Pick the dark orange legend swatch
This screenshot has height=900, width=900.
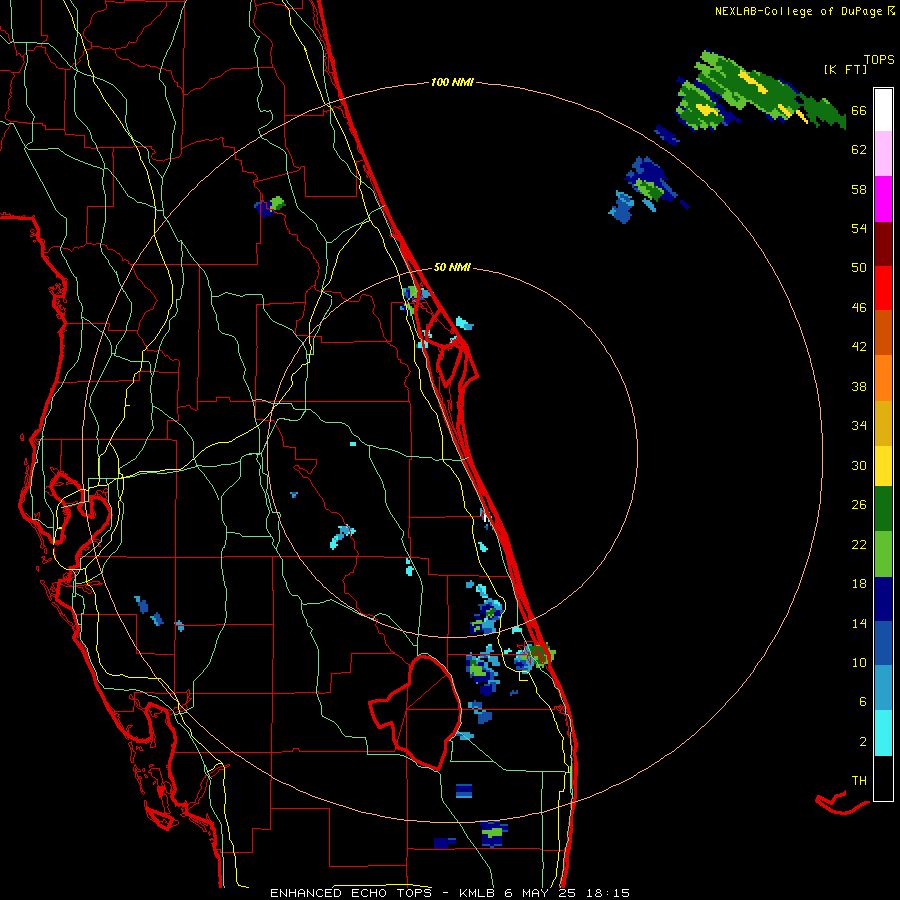[x=883, y=332]
